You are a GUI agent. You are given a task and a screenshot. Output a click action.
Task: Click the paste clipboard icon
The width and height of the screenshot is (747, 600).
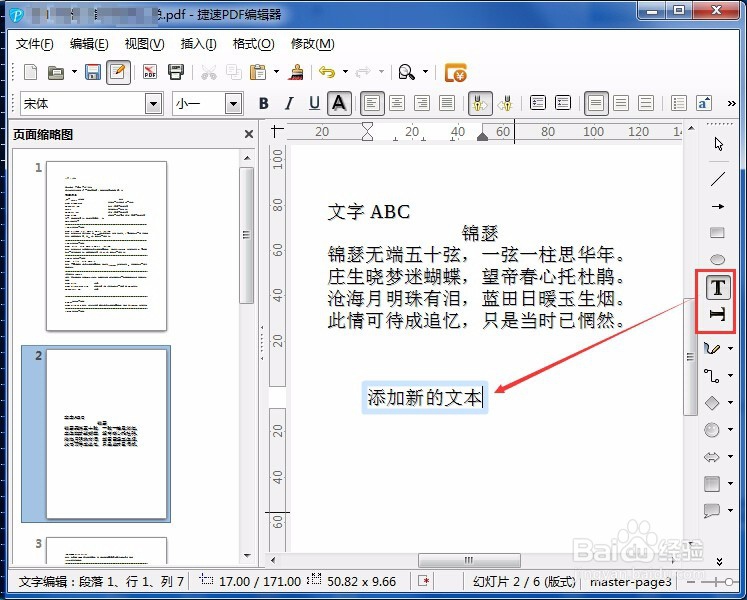click(258, 72)
